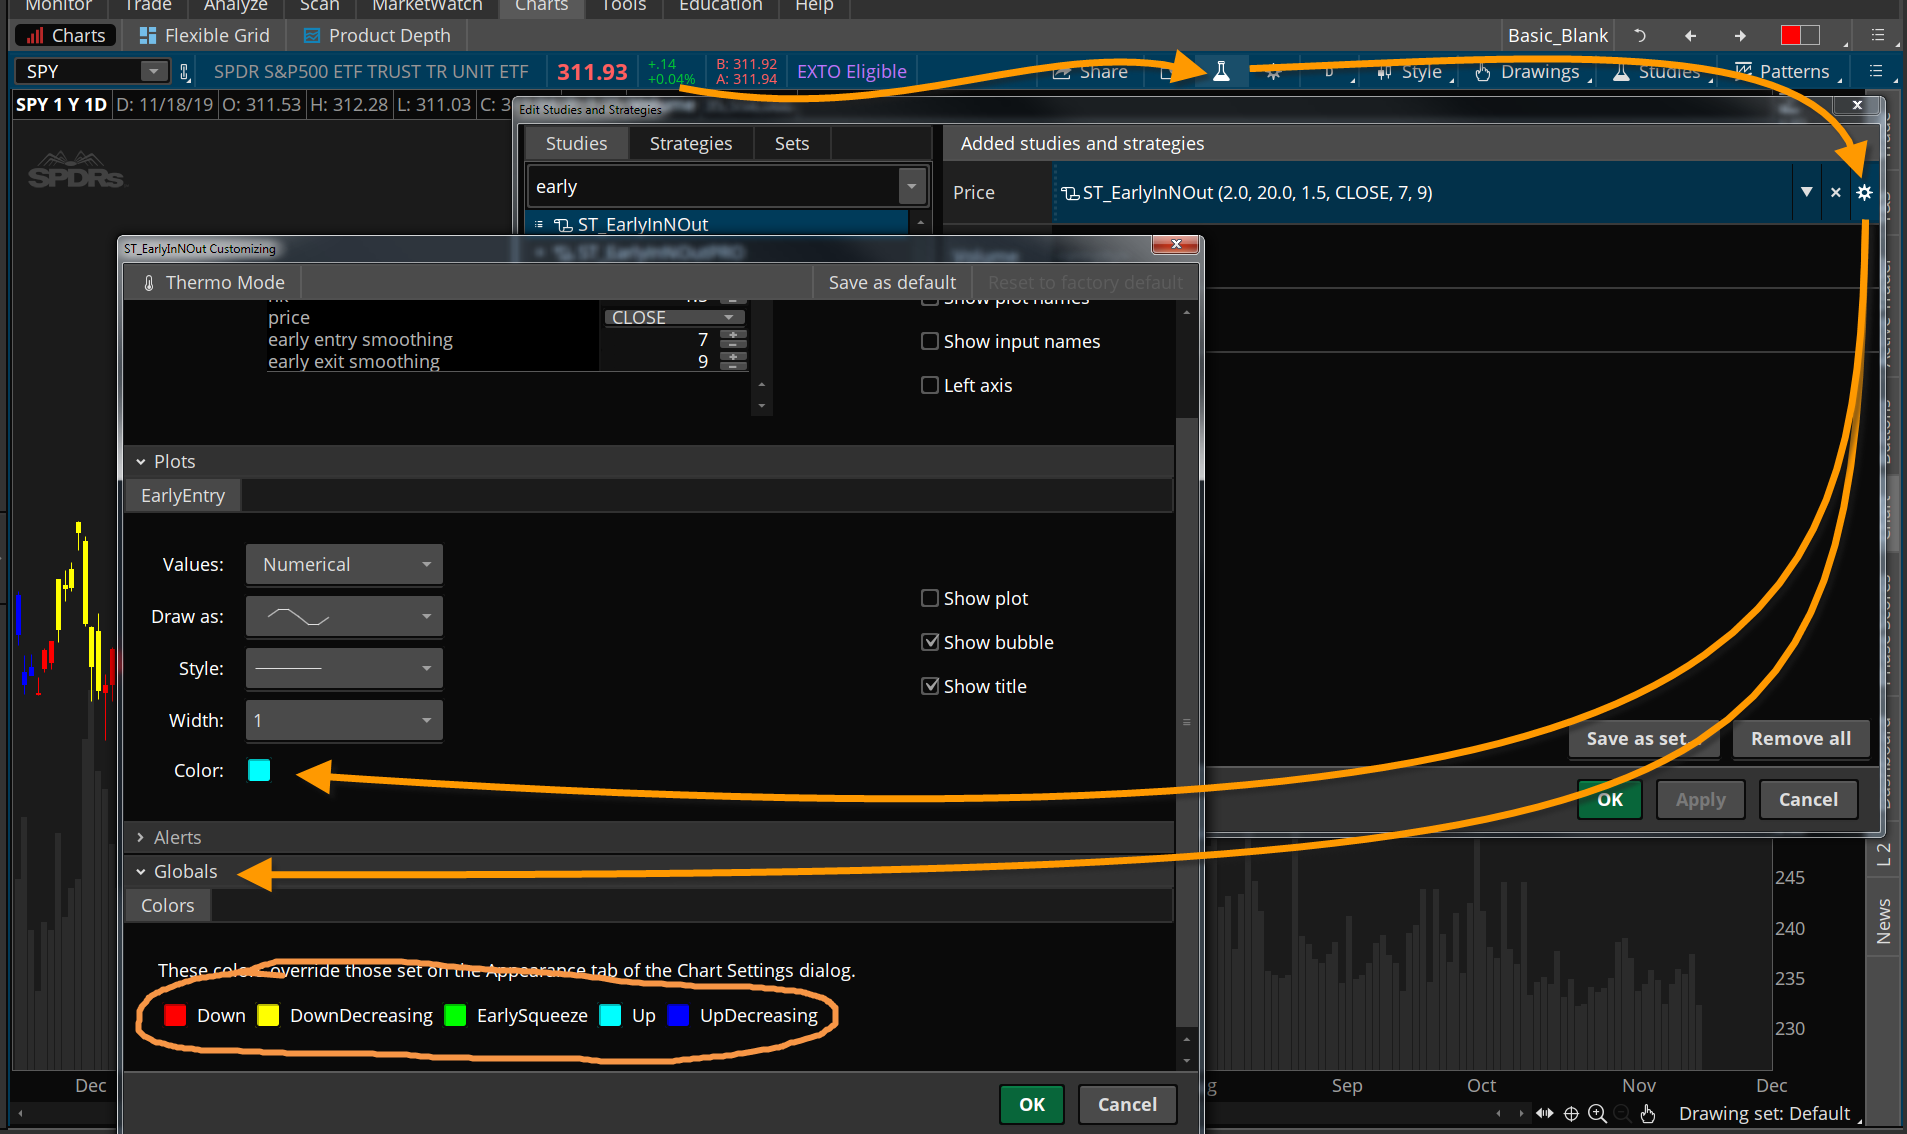Toggle Thermo Mode thermometer button

pos(213,282)
